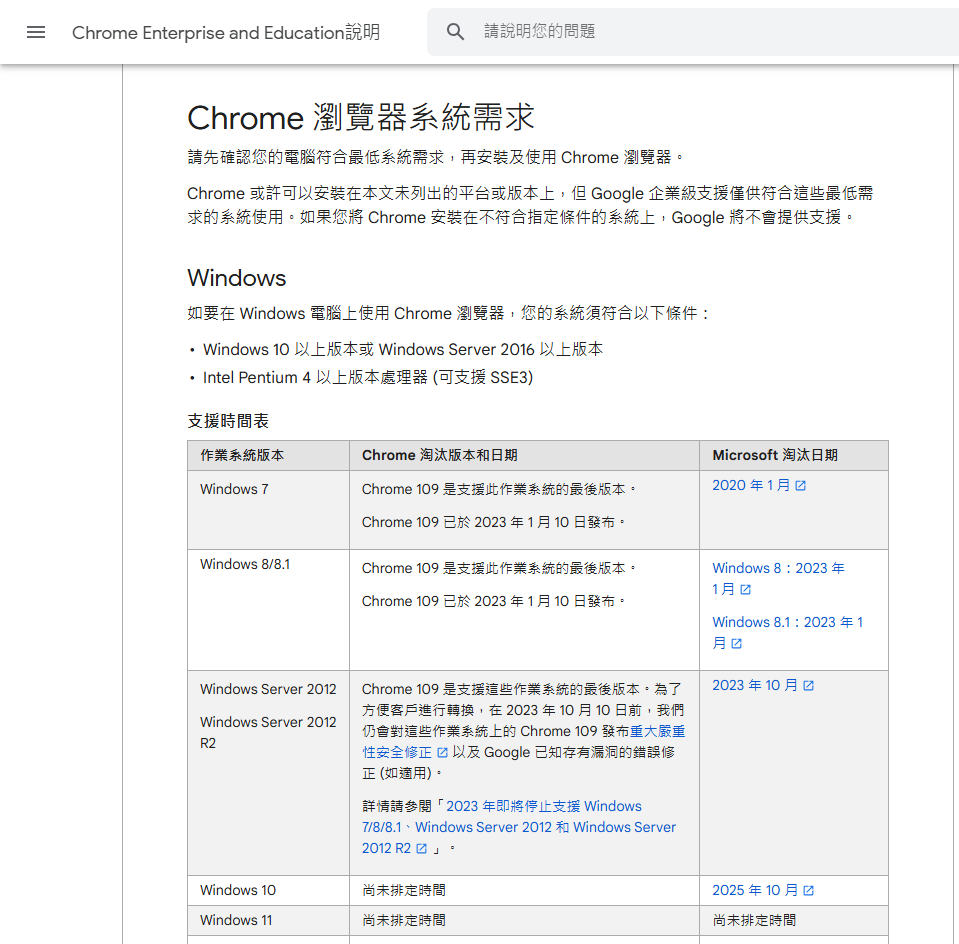Viewport: 959px width, 944px height.
Task: Focus the 請說明您的問題 search field
Action: point(700,32)
